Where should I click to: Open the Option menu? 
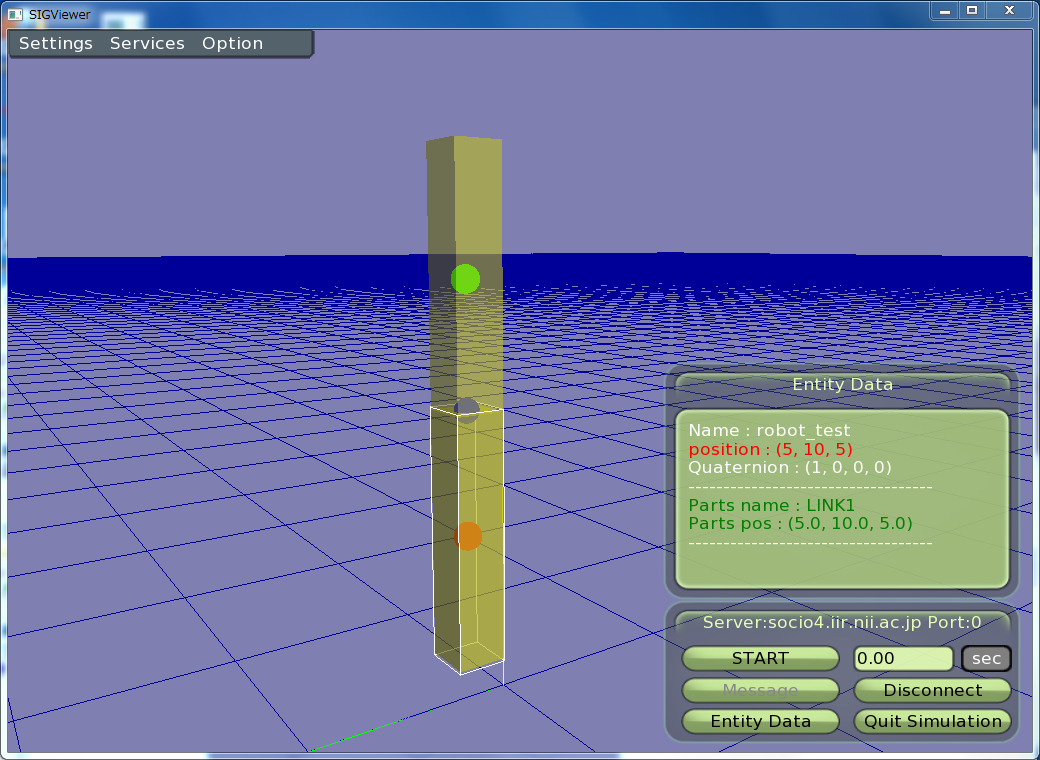click(232, 44)
